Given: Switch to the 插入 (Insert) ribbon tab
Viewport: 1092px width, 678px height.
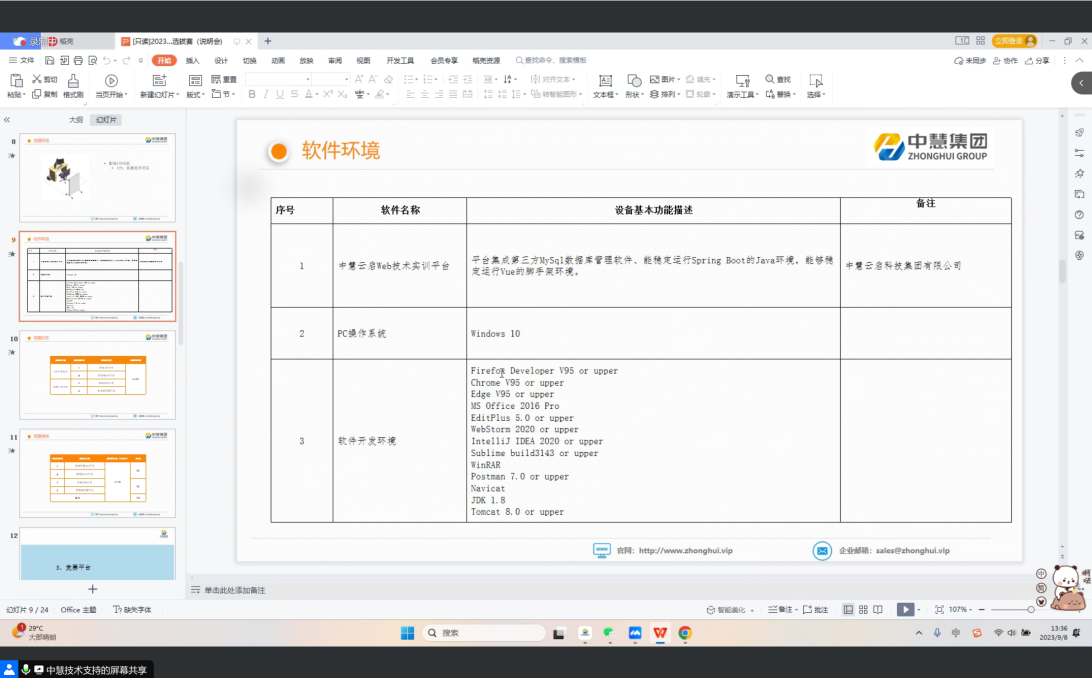Looking at the screenshot, I should 193,61.
